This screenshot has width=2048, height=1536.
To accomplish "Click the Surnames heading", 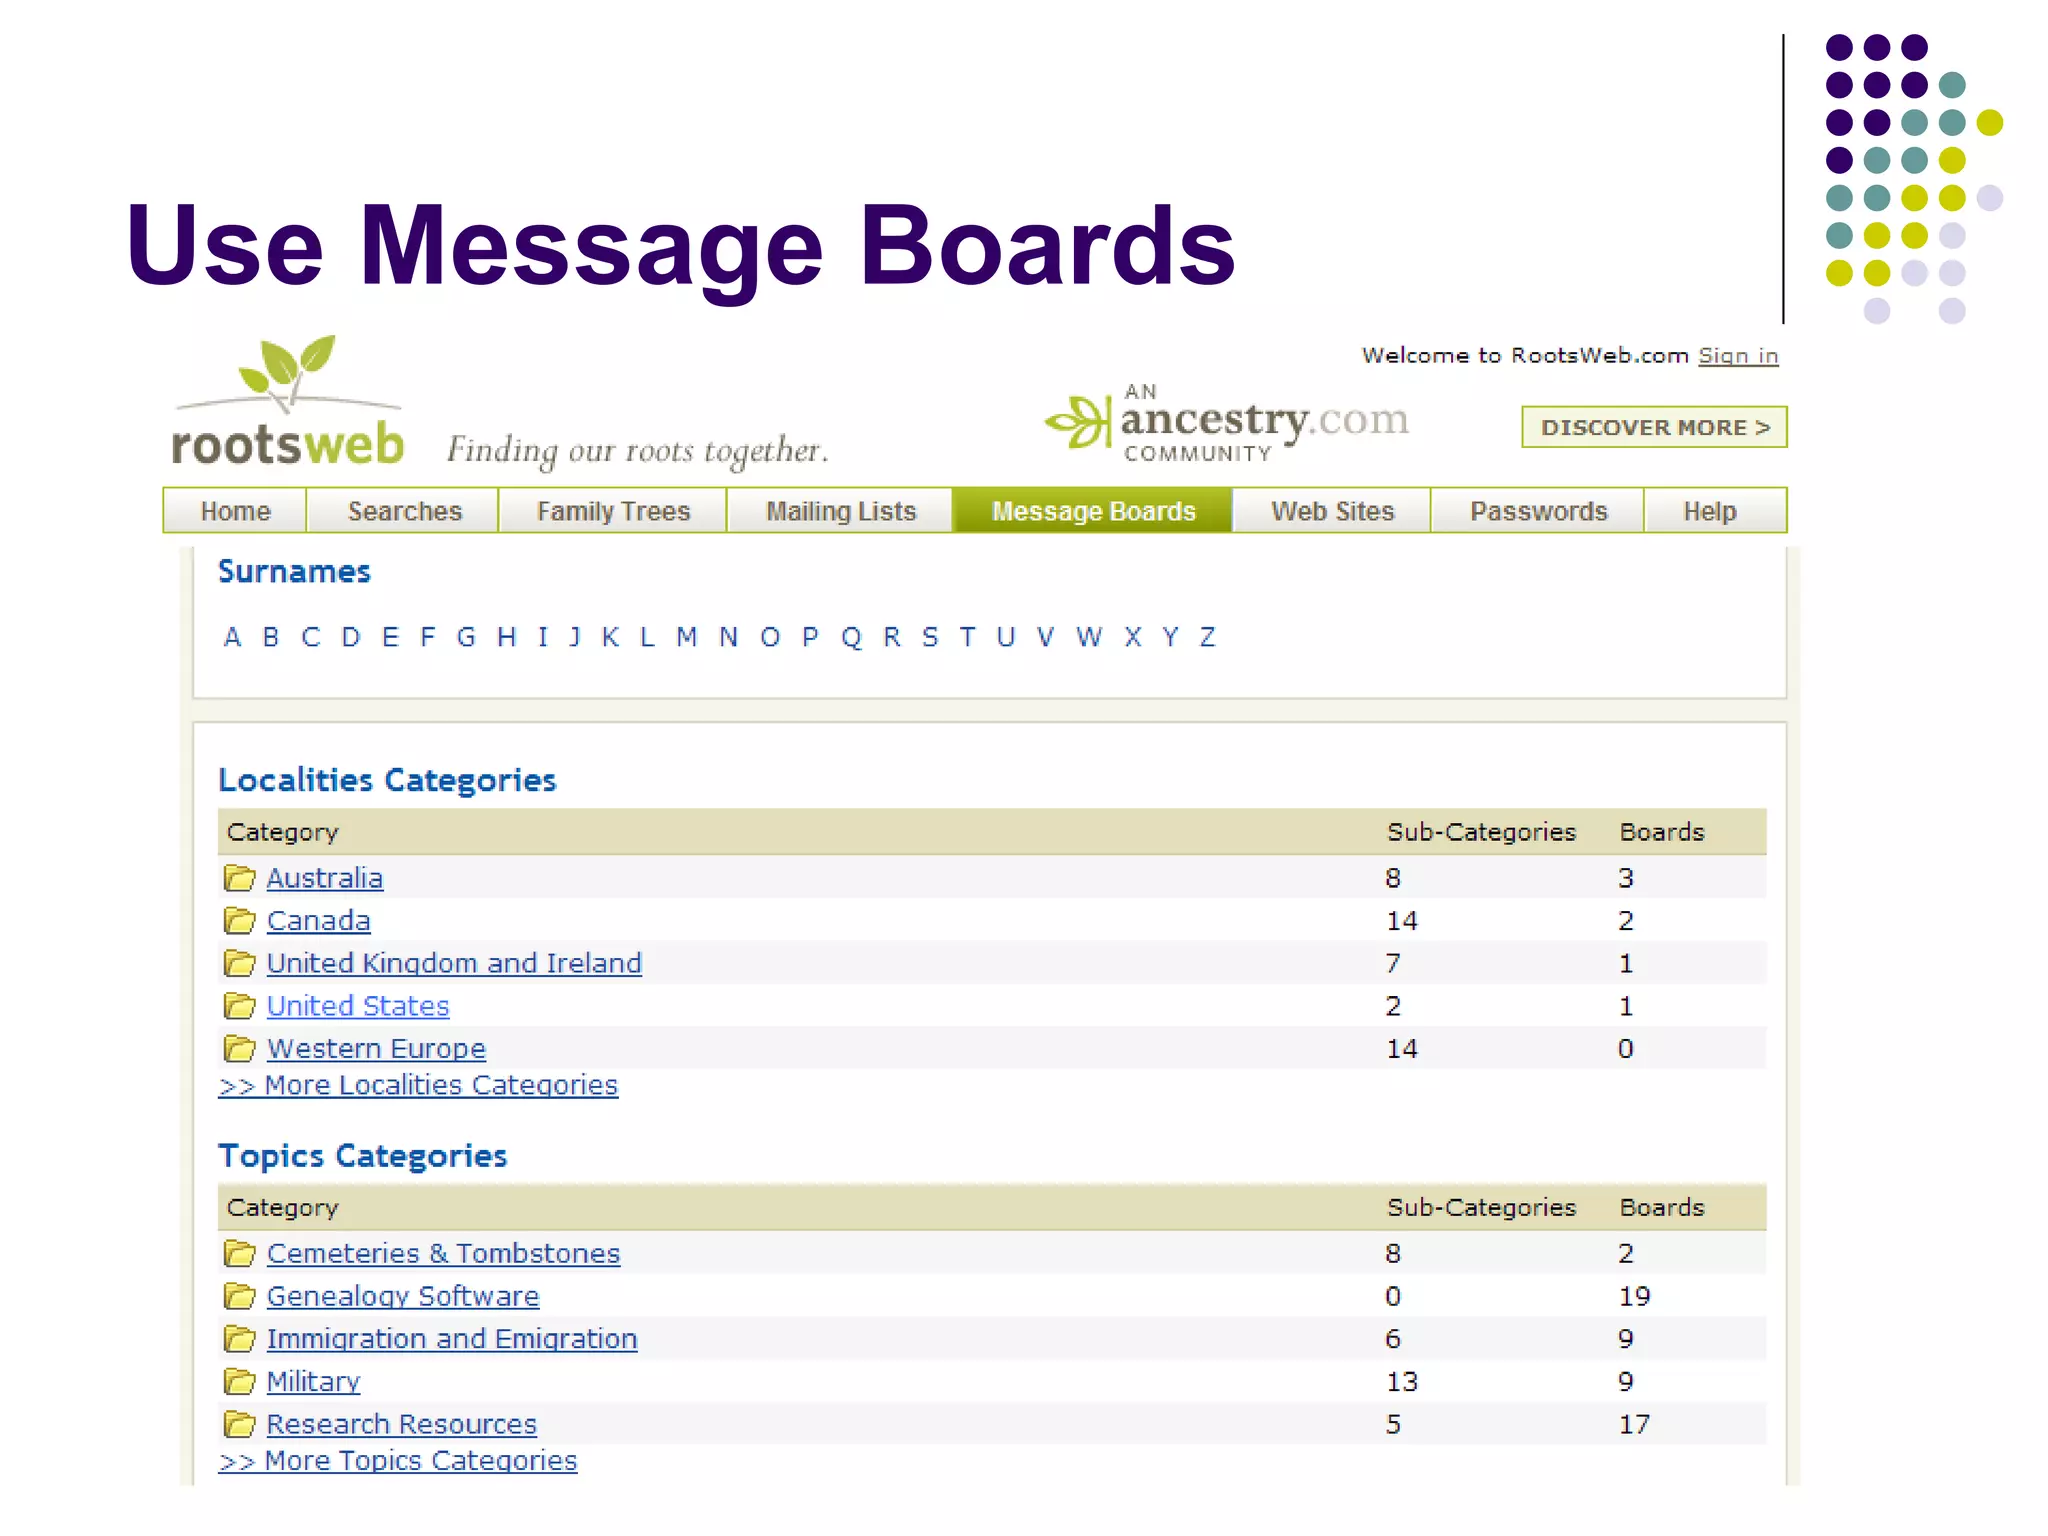I will (x=294, y=572).
